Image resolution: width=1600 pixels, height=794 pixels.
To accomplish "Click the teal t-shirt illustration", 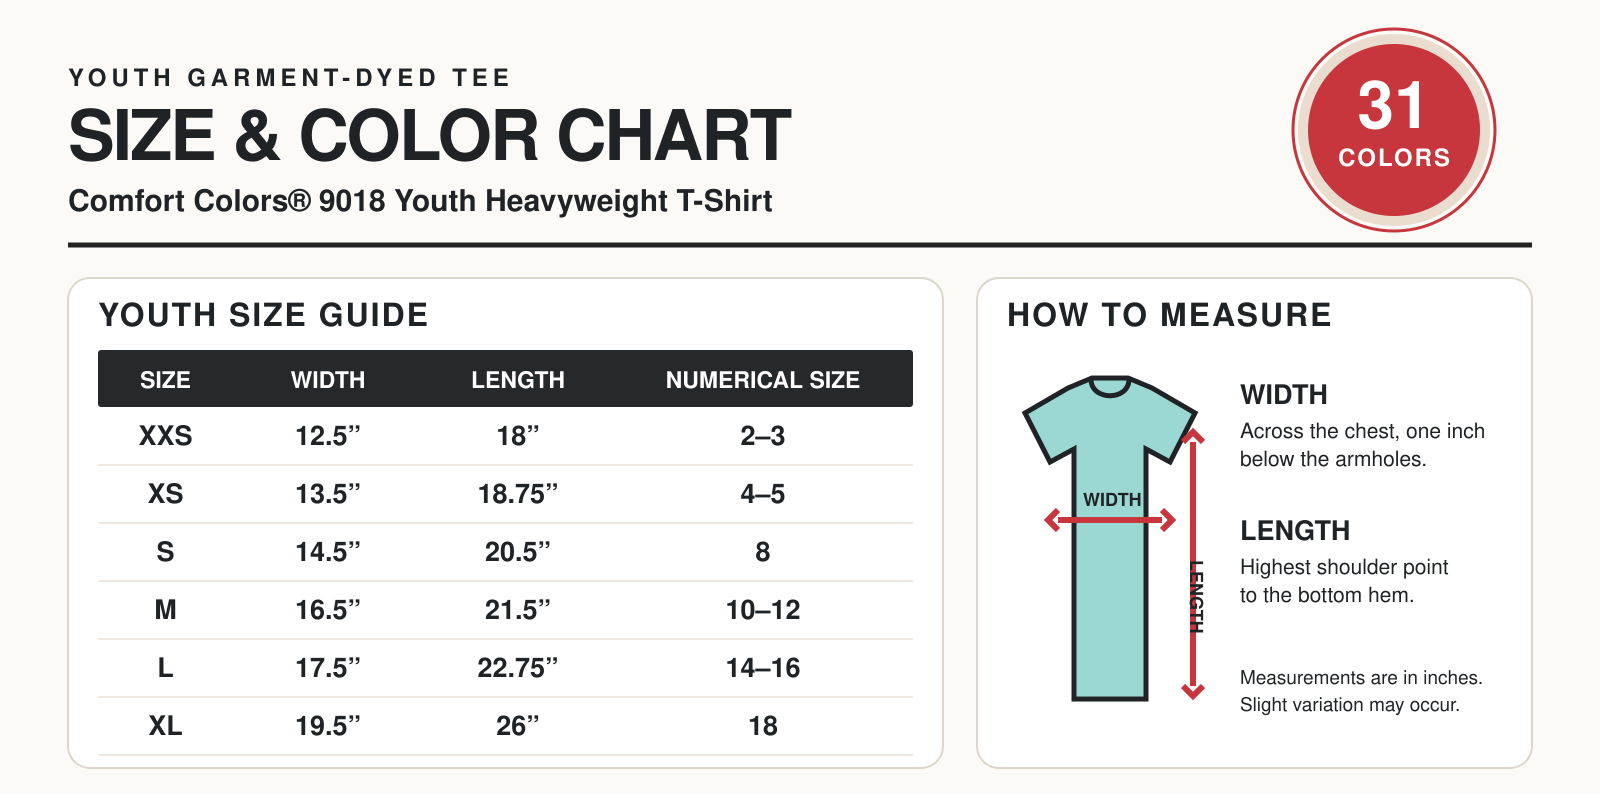I will pos(1109,537).
